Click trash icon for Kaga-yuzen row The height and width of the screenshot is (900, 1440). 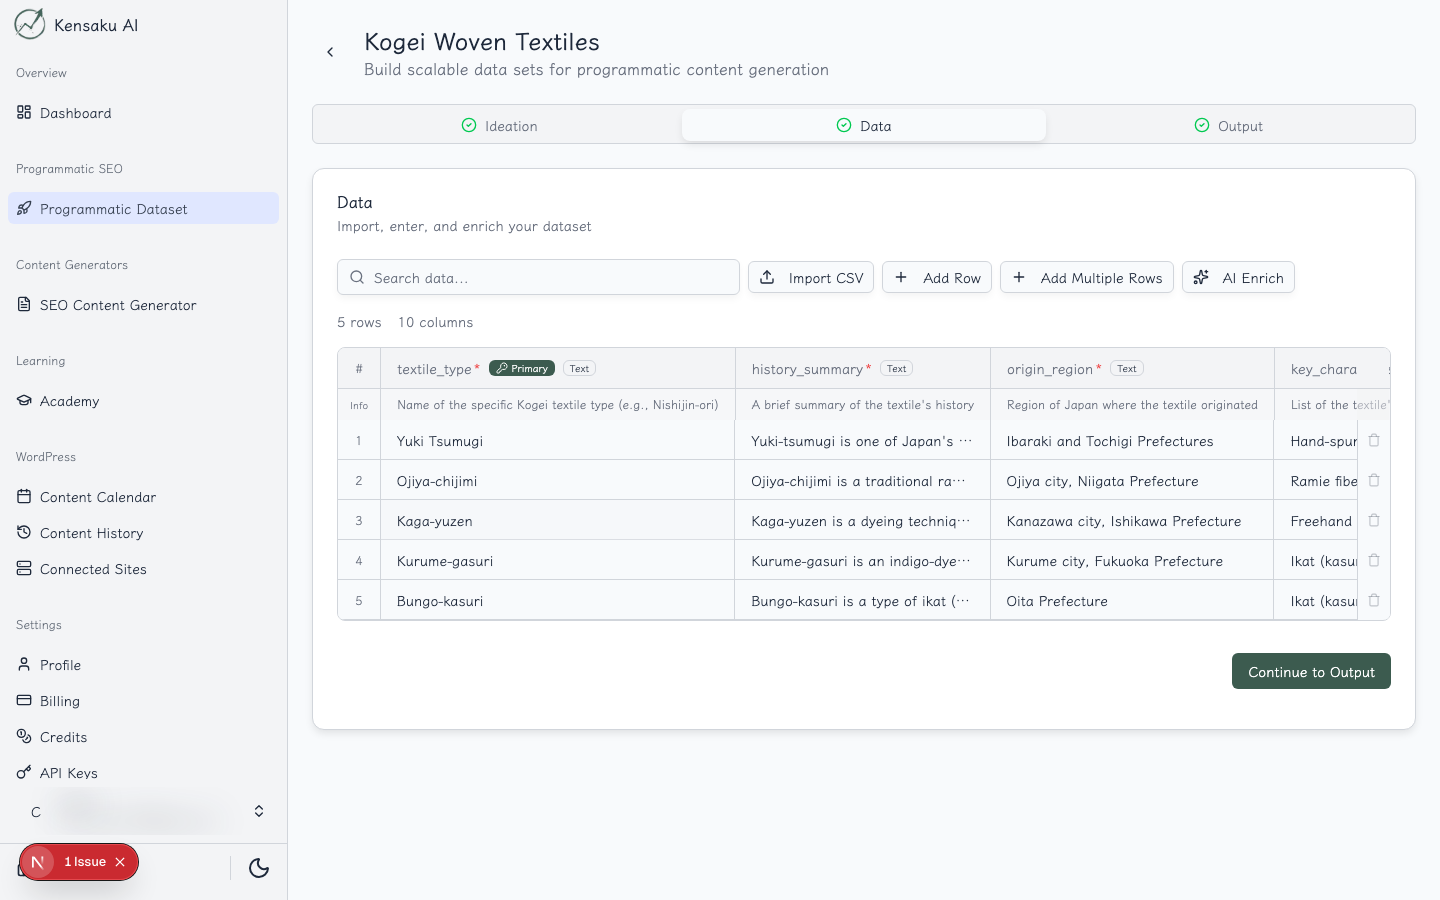[x=1374, y=521]
